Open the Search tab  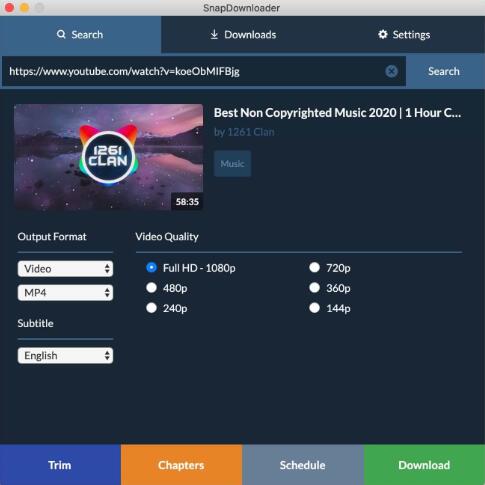tap(80, 35)
